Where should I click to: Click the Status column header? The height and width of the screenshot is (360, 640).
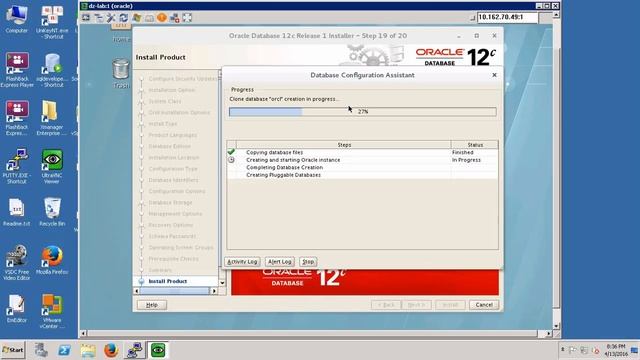(x=475, y=145)
